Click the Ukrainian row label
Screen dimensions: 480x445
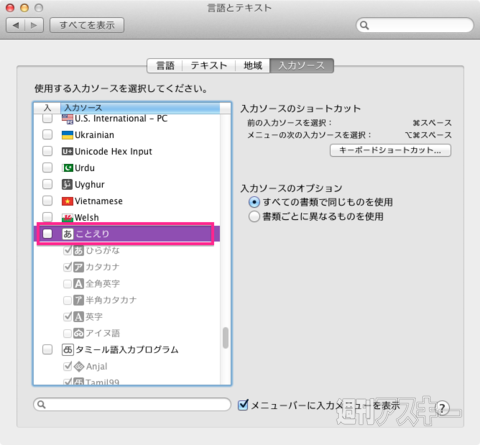click(94, 135)
